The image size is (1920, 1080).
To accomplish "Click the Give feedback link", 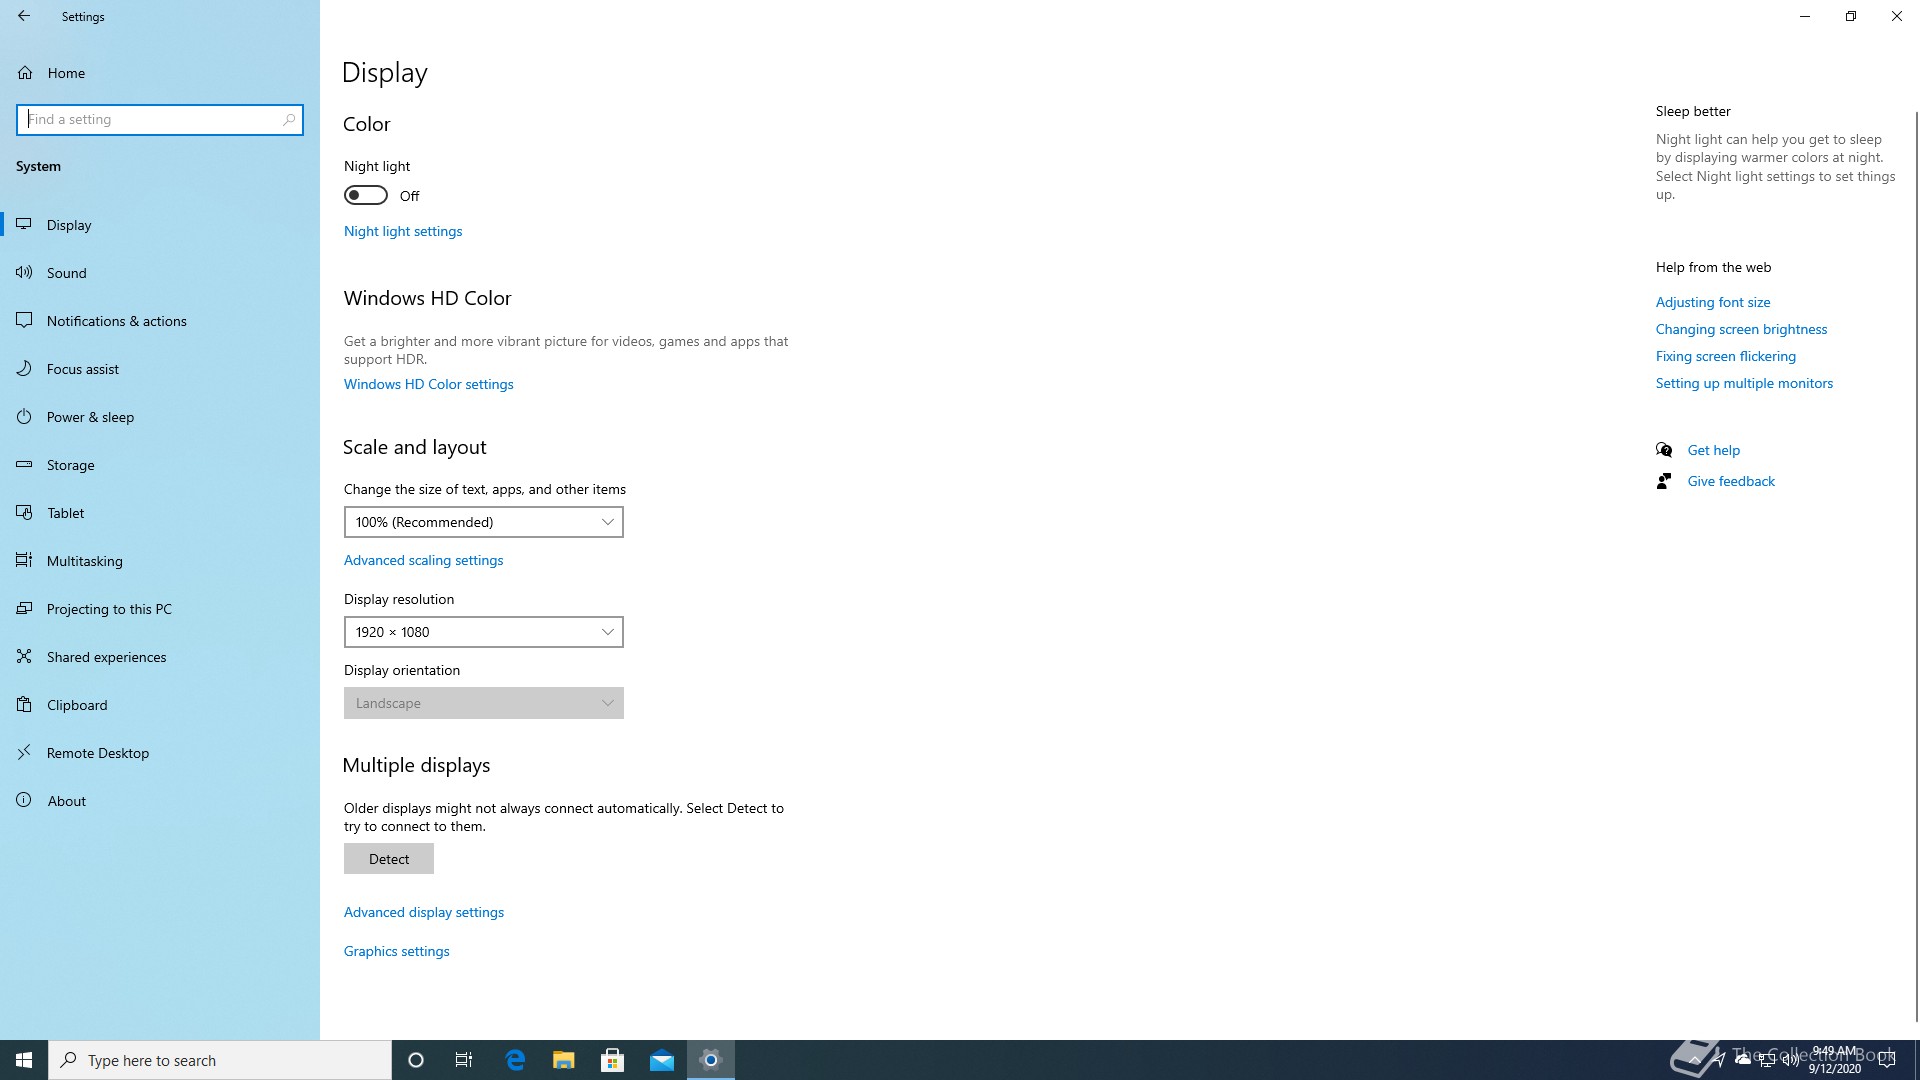I will pyautogui.click(x=1731, y=481).
